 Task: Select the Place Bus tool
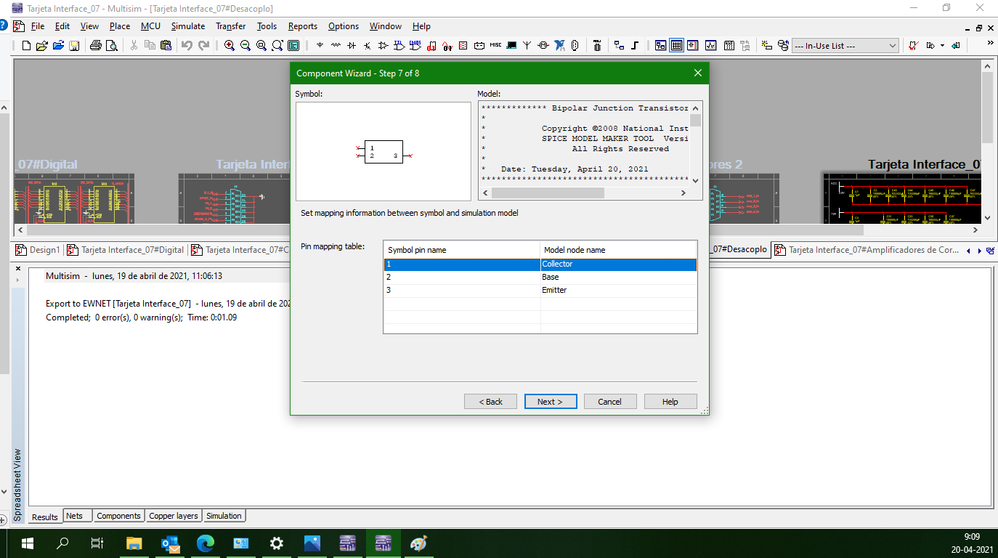click(x=635, y=46)
